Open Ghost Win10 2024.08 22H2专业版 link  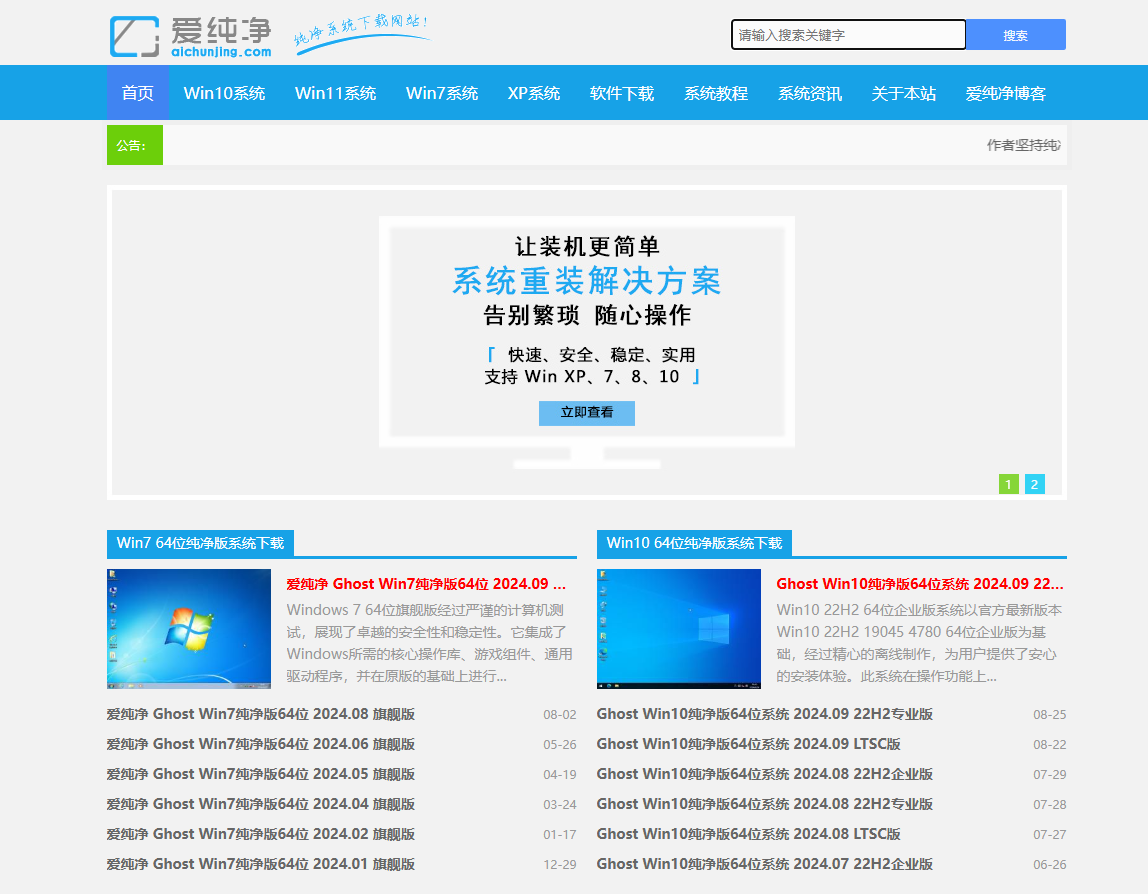(764, 804)
